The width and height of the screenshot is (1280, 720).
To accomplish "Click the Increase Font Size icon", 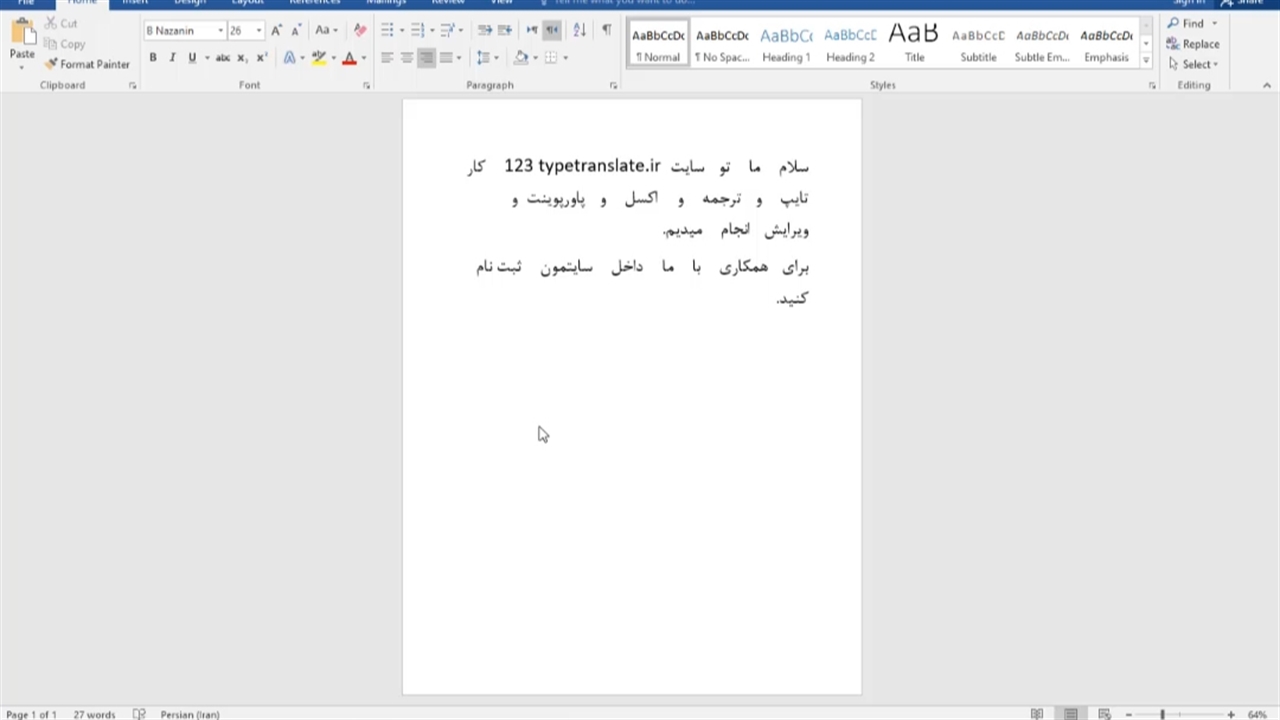I will click(x=276, y=31).
